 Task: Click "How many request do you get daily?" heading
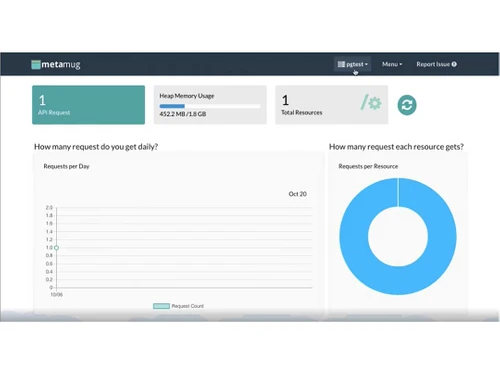coord(96,147)
